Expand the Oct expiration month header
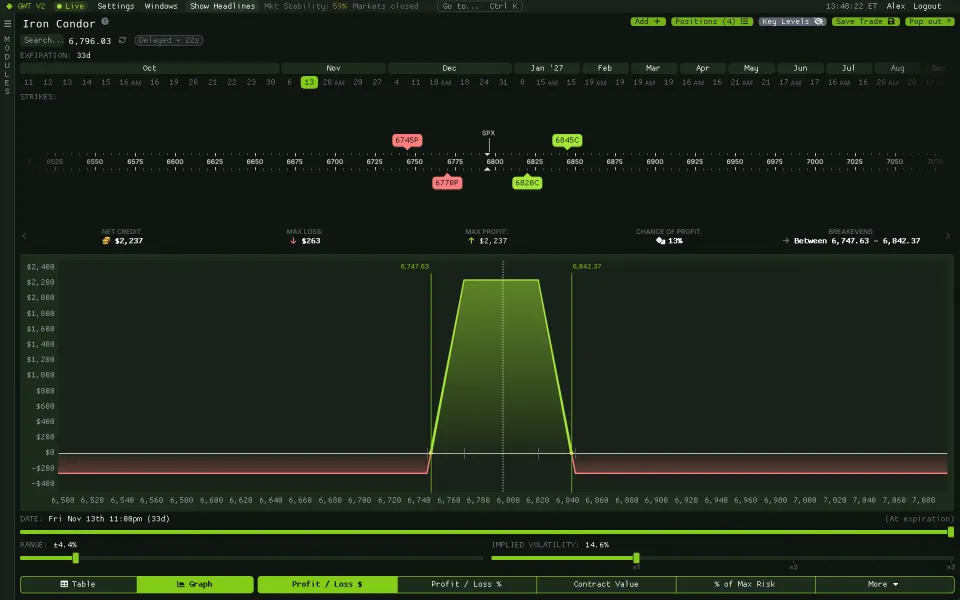The height and width of the screenshot is (600, 960). pyautogui.click(x=149, y=68)
